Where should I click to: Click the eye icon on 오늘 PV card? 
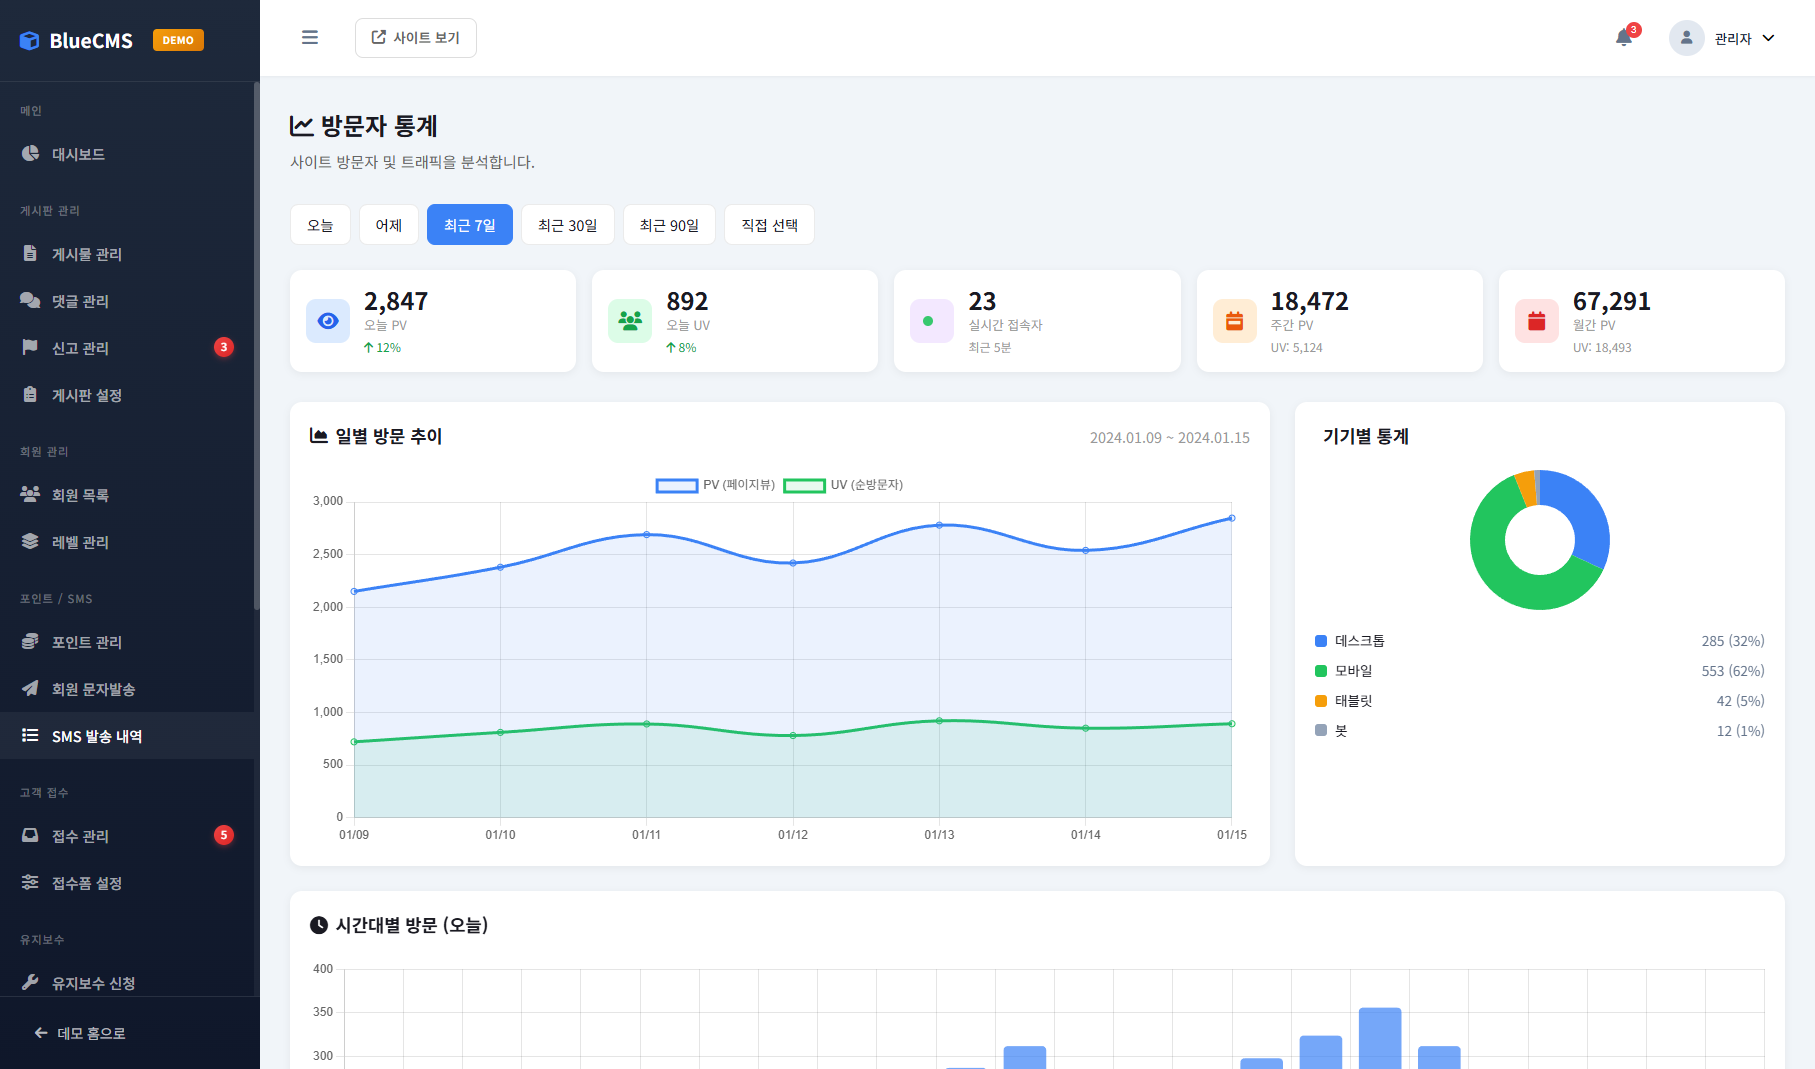coord(328,321)
